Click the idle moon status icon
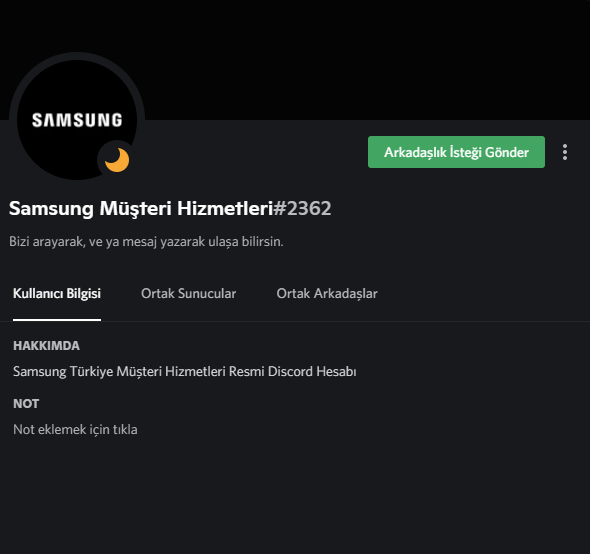Viewport: 590px width, 554px height. (117, 160)
